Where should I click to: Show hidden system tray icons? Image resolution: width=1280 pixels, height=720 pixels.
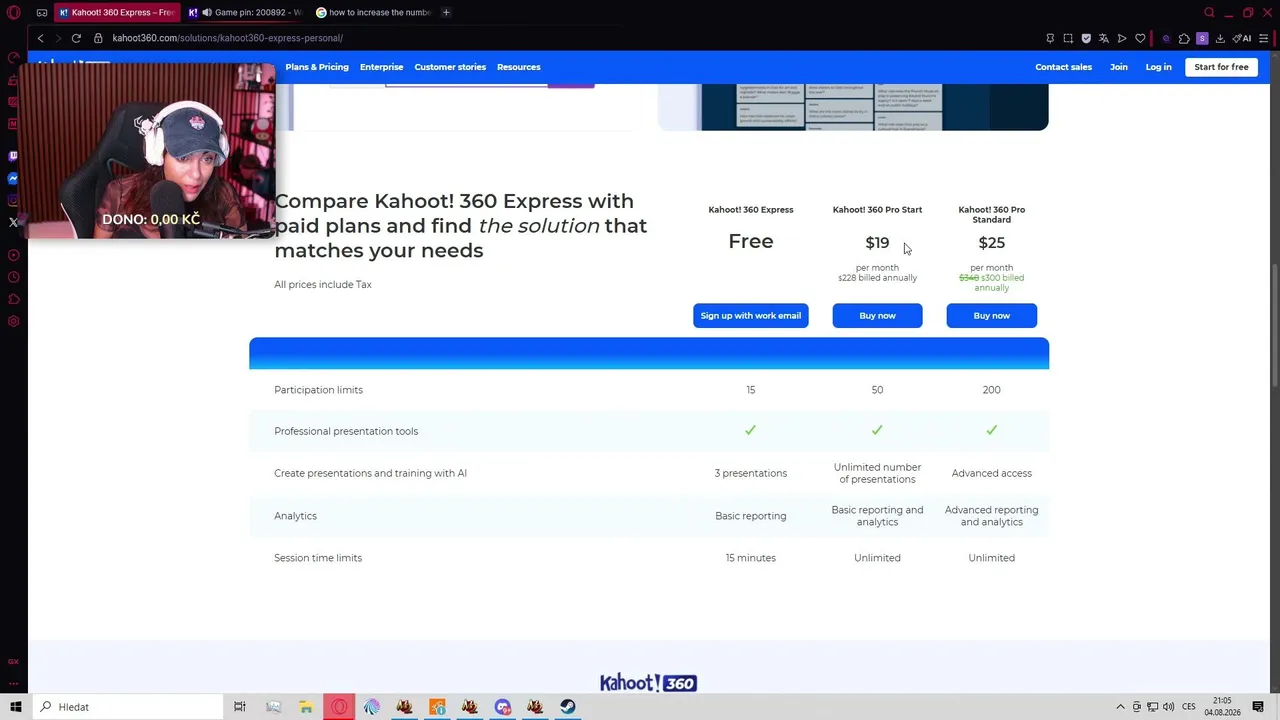coord(1120,707)
